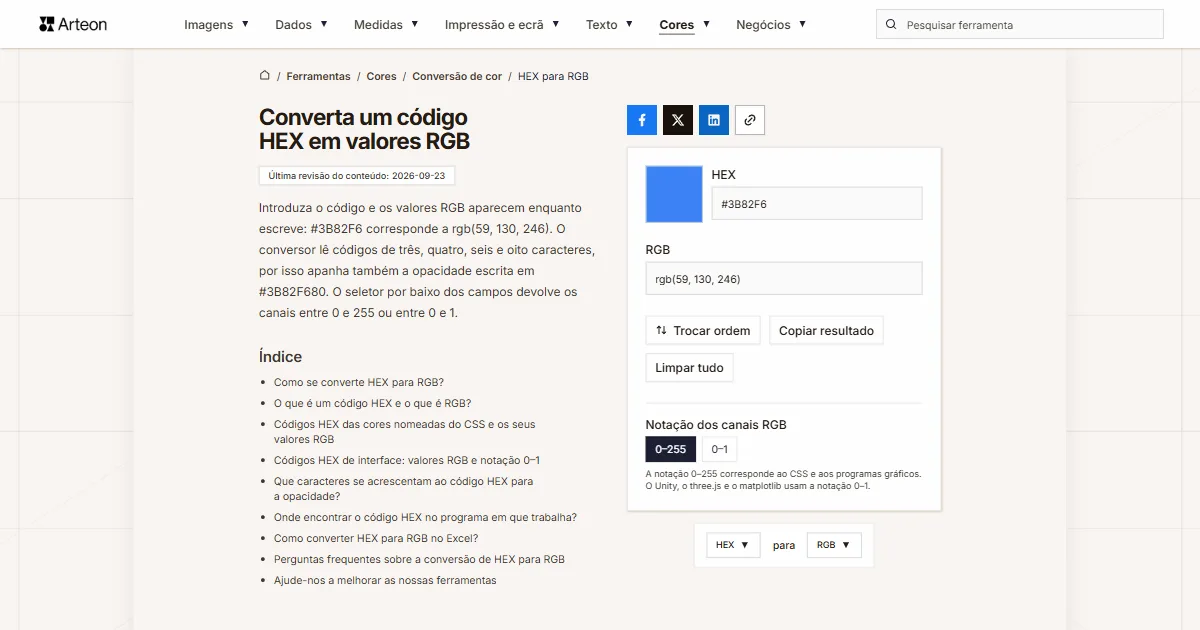Screen dimensions: 1200x630
Task: Expand Impressão e ecrã menu
Action: click(502, 25)
